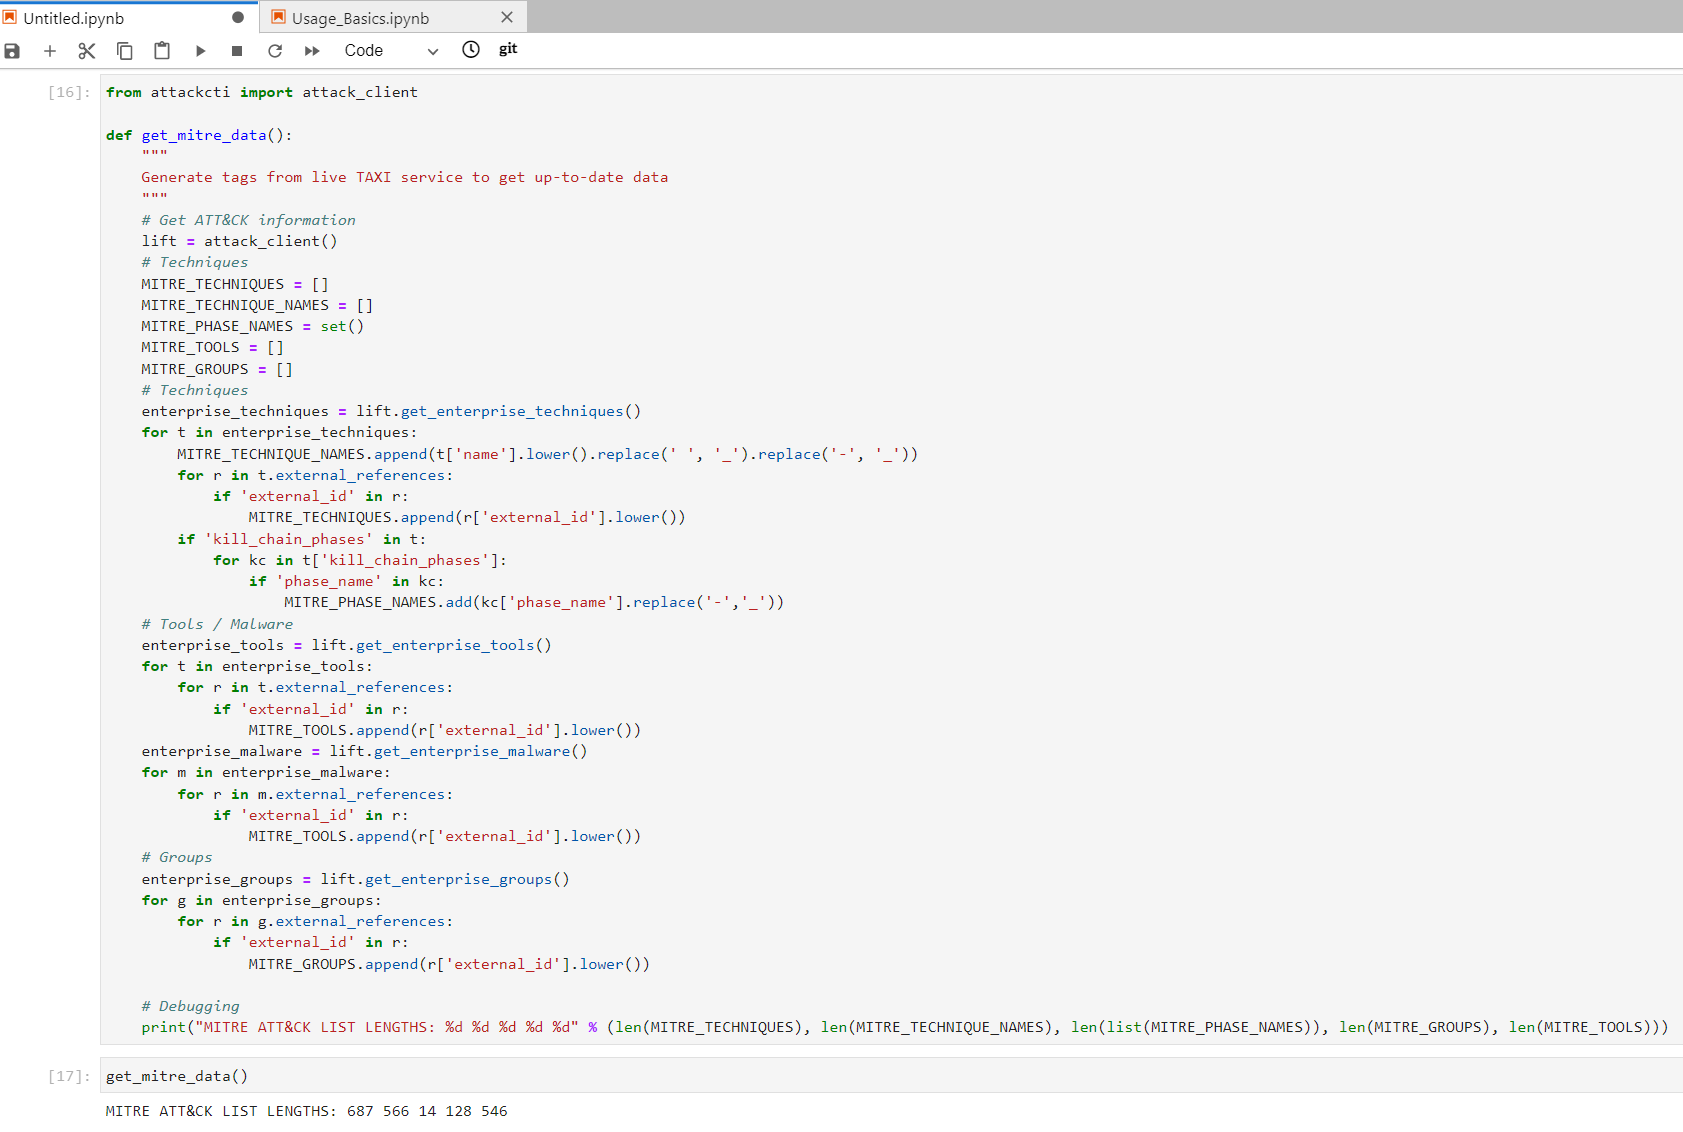Close the Usage_Basics.ipynb tab
The image size is (1683, 1132).
tap(507, 17)
